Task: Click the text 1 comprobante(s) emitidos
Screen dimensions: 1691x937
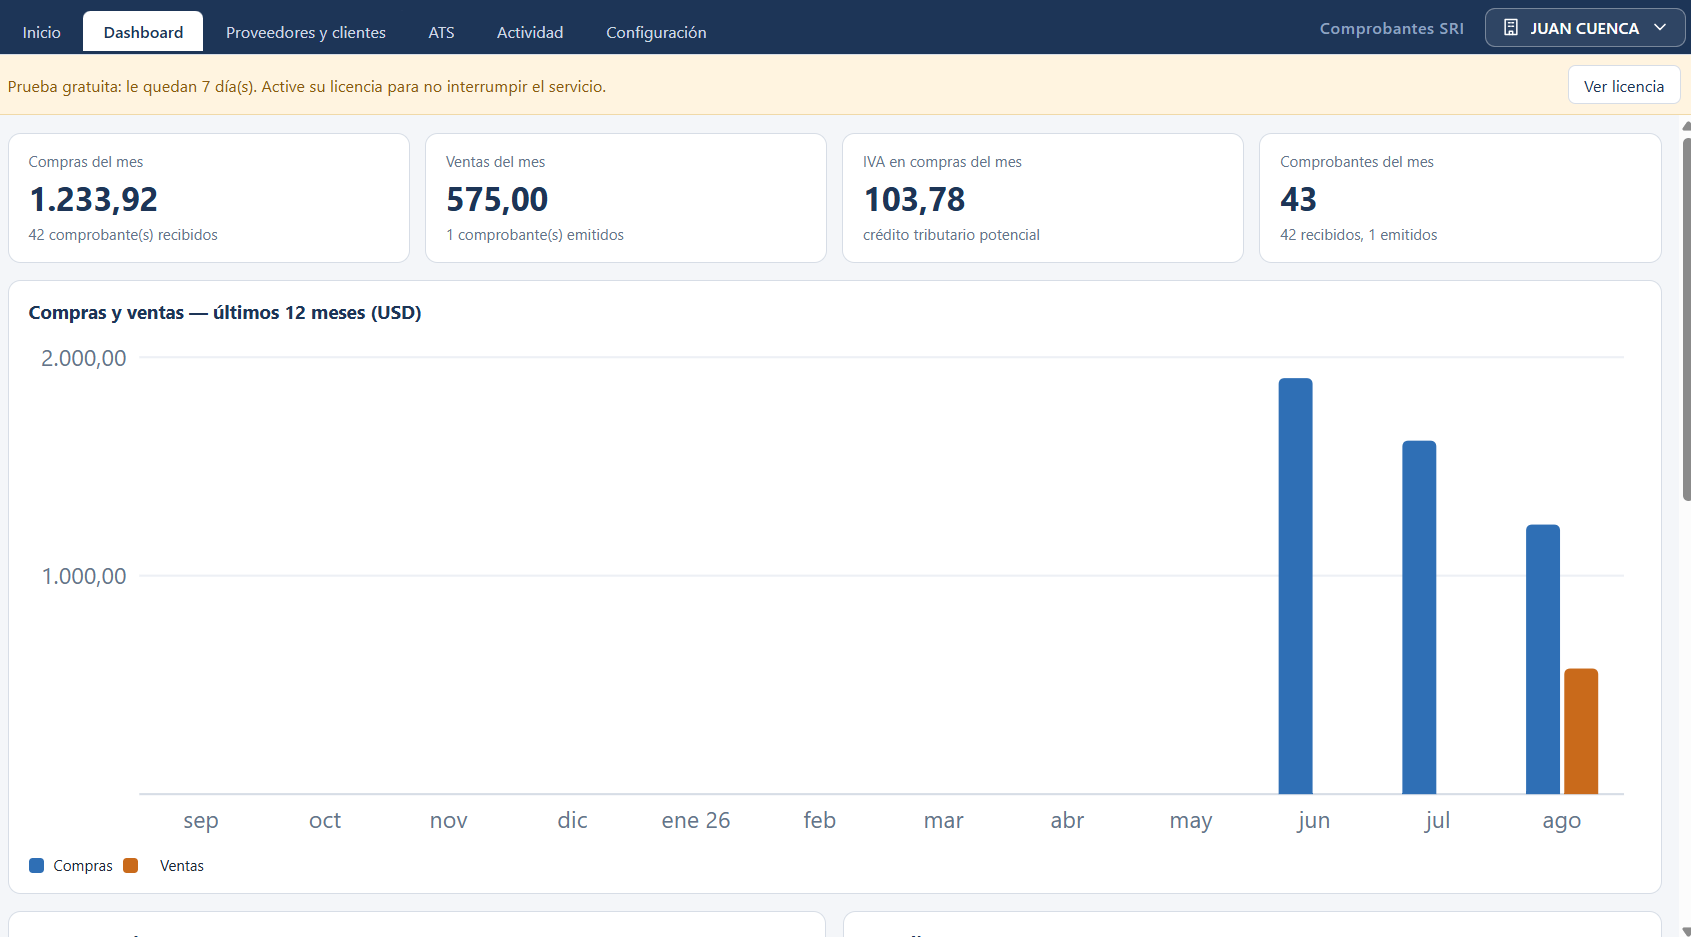Action: pyautogui.click(x=535, y=235)
